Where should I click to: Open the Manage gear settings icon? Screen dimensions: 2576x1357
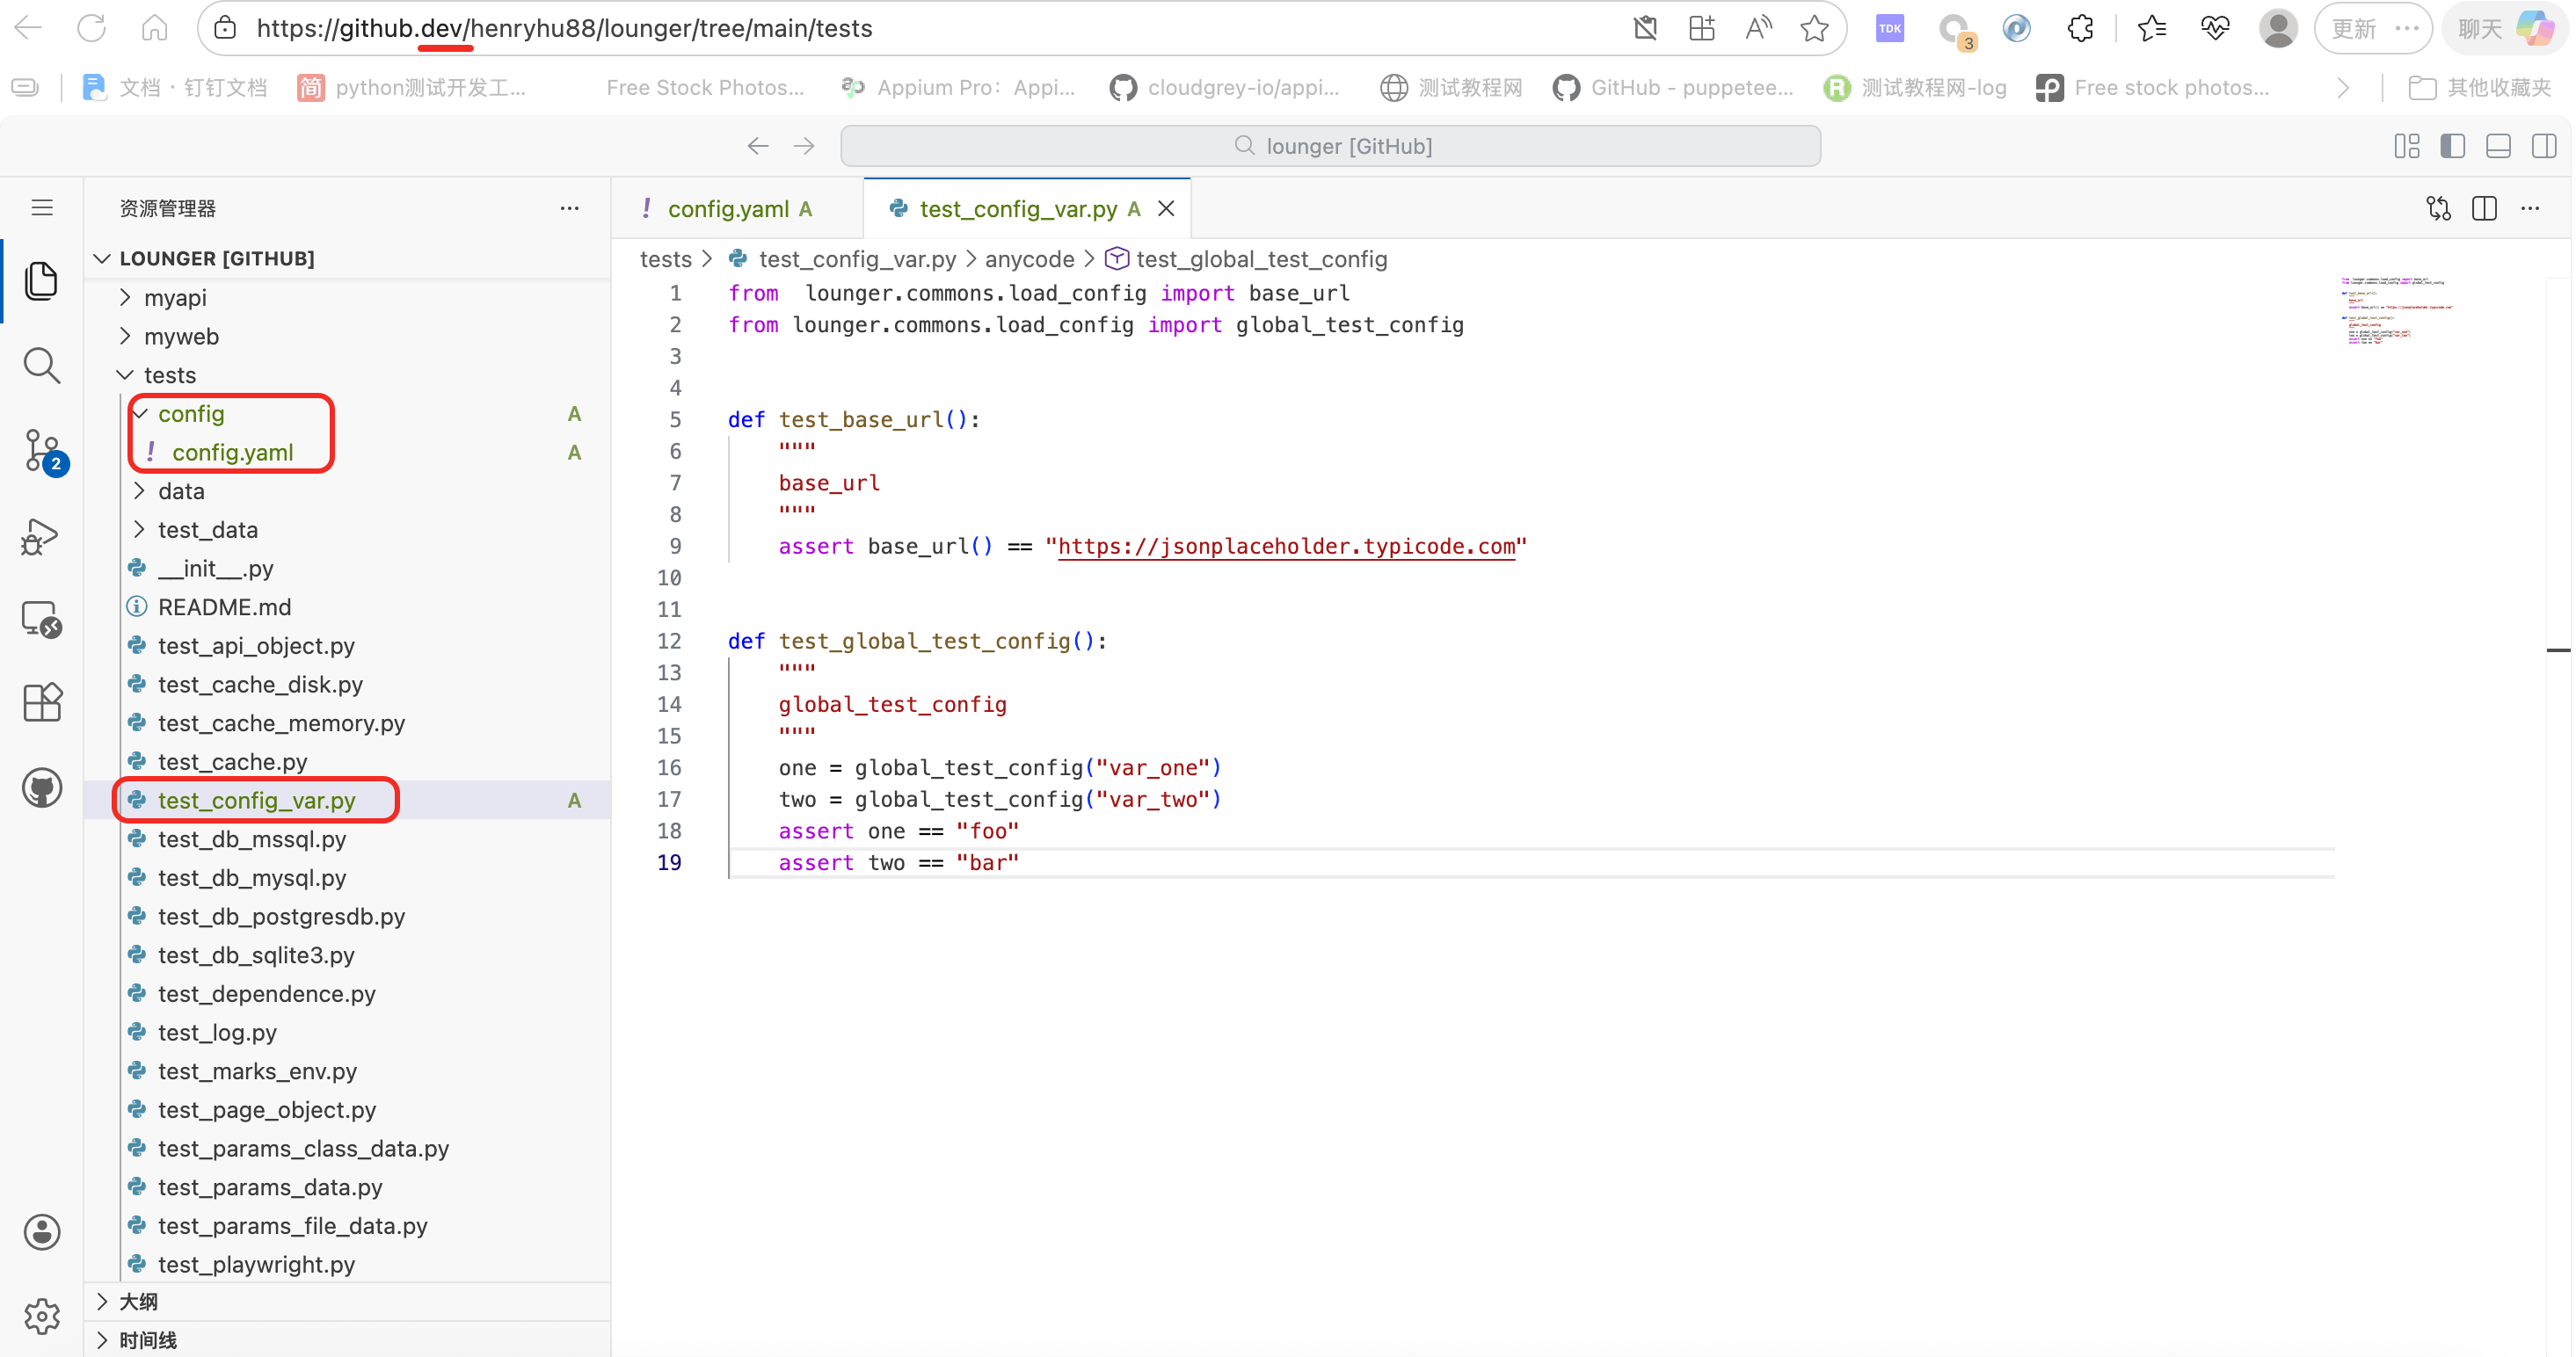41,1316
